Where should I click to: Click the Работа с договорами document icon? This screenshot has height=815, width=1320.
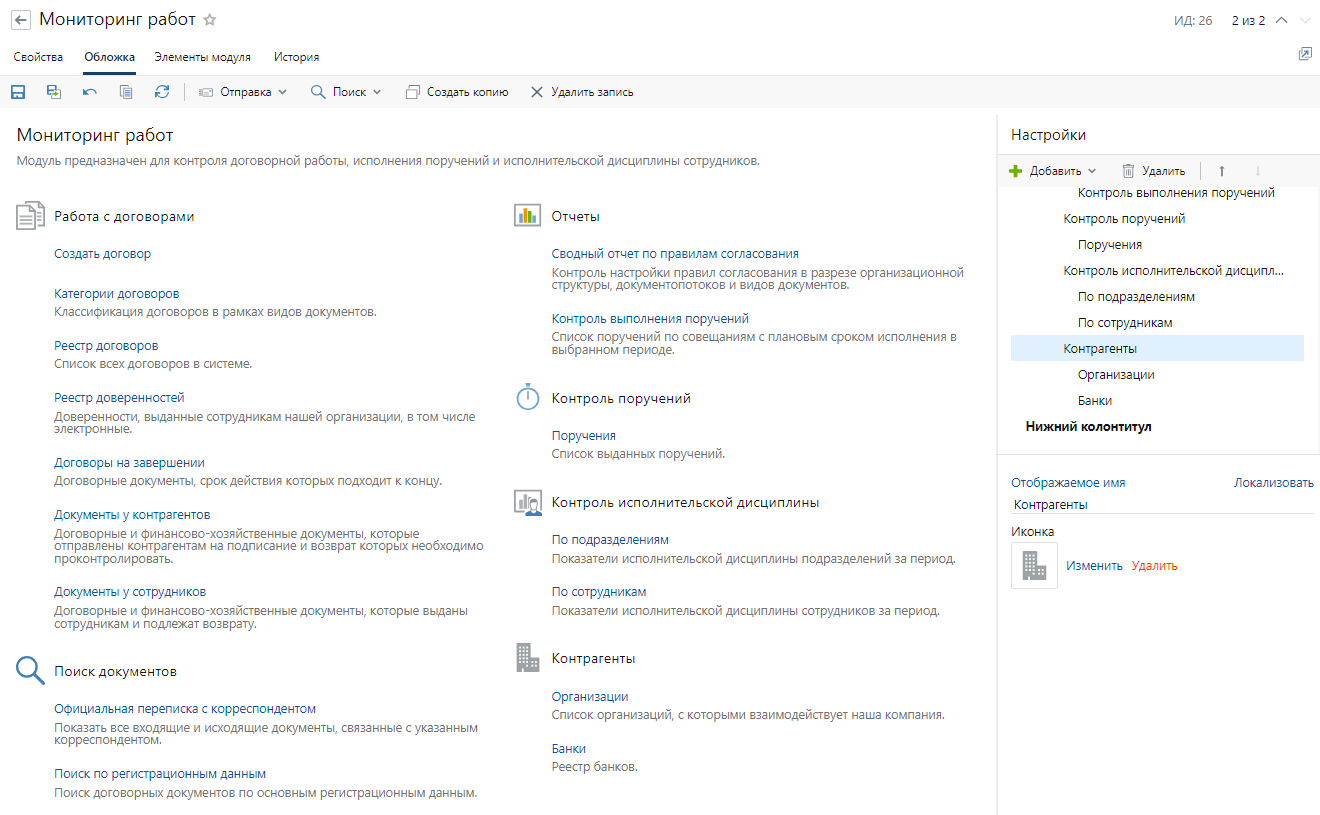pyautogui.click(x=31, y=216)
